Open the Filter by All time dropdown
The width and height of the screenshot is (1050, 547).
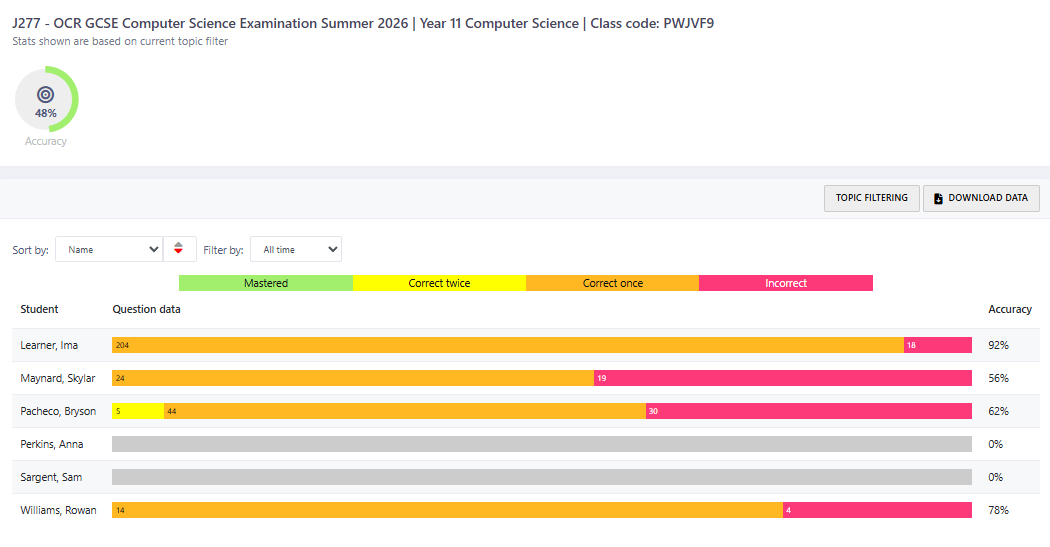(x=295, y=249)
